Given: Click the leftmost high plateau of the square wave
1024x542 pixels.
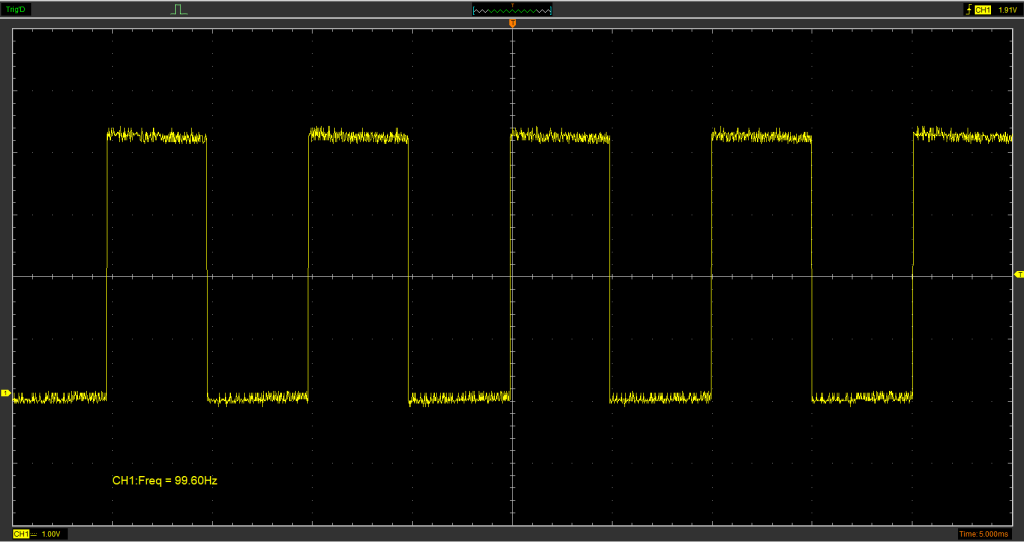Looking at the screenshot, I should pyautogui.click(x=156, y=135).
